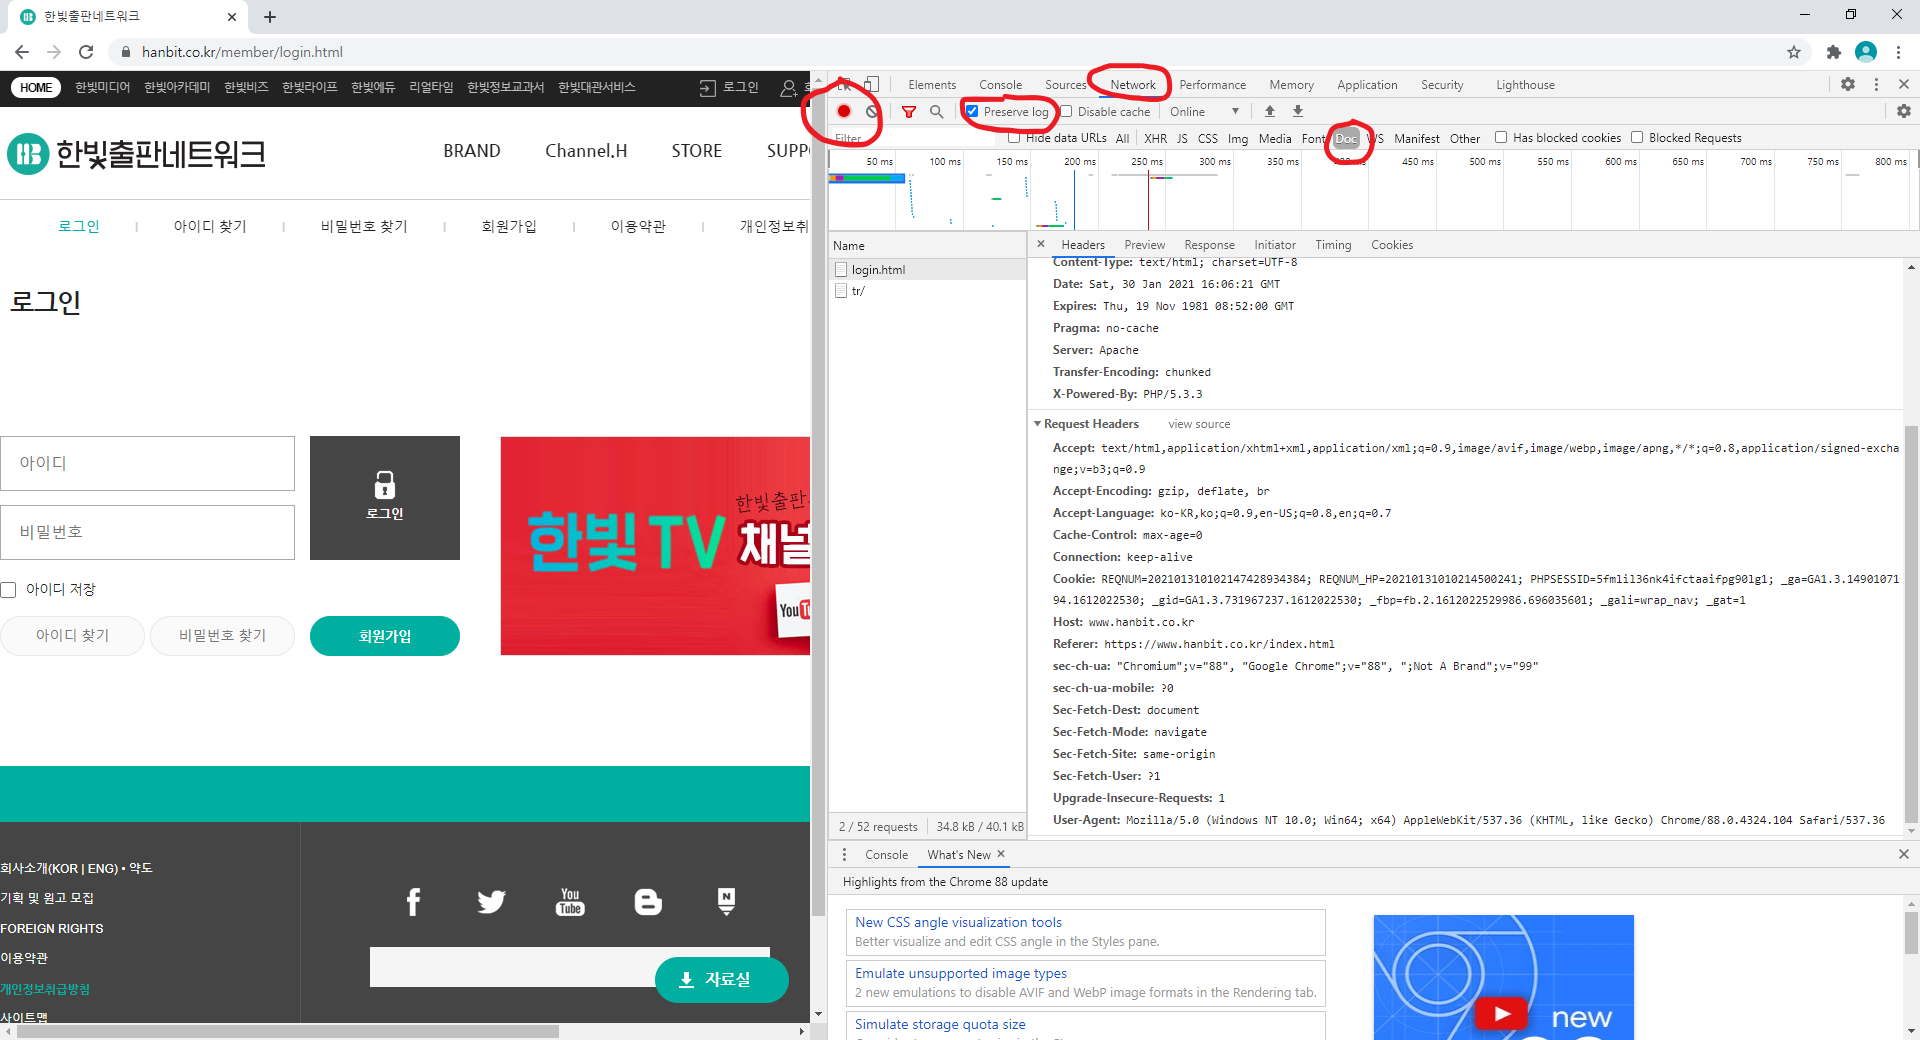Switch to the Network tab
1920x1040 pixels.
(x=1133, y=84)
